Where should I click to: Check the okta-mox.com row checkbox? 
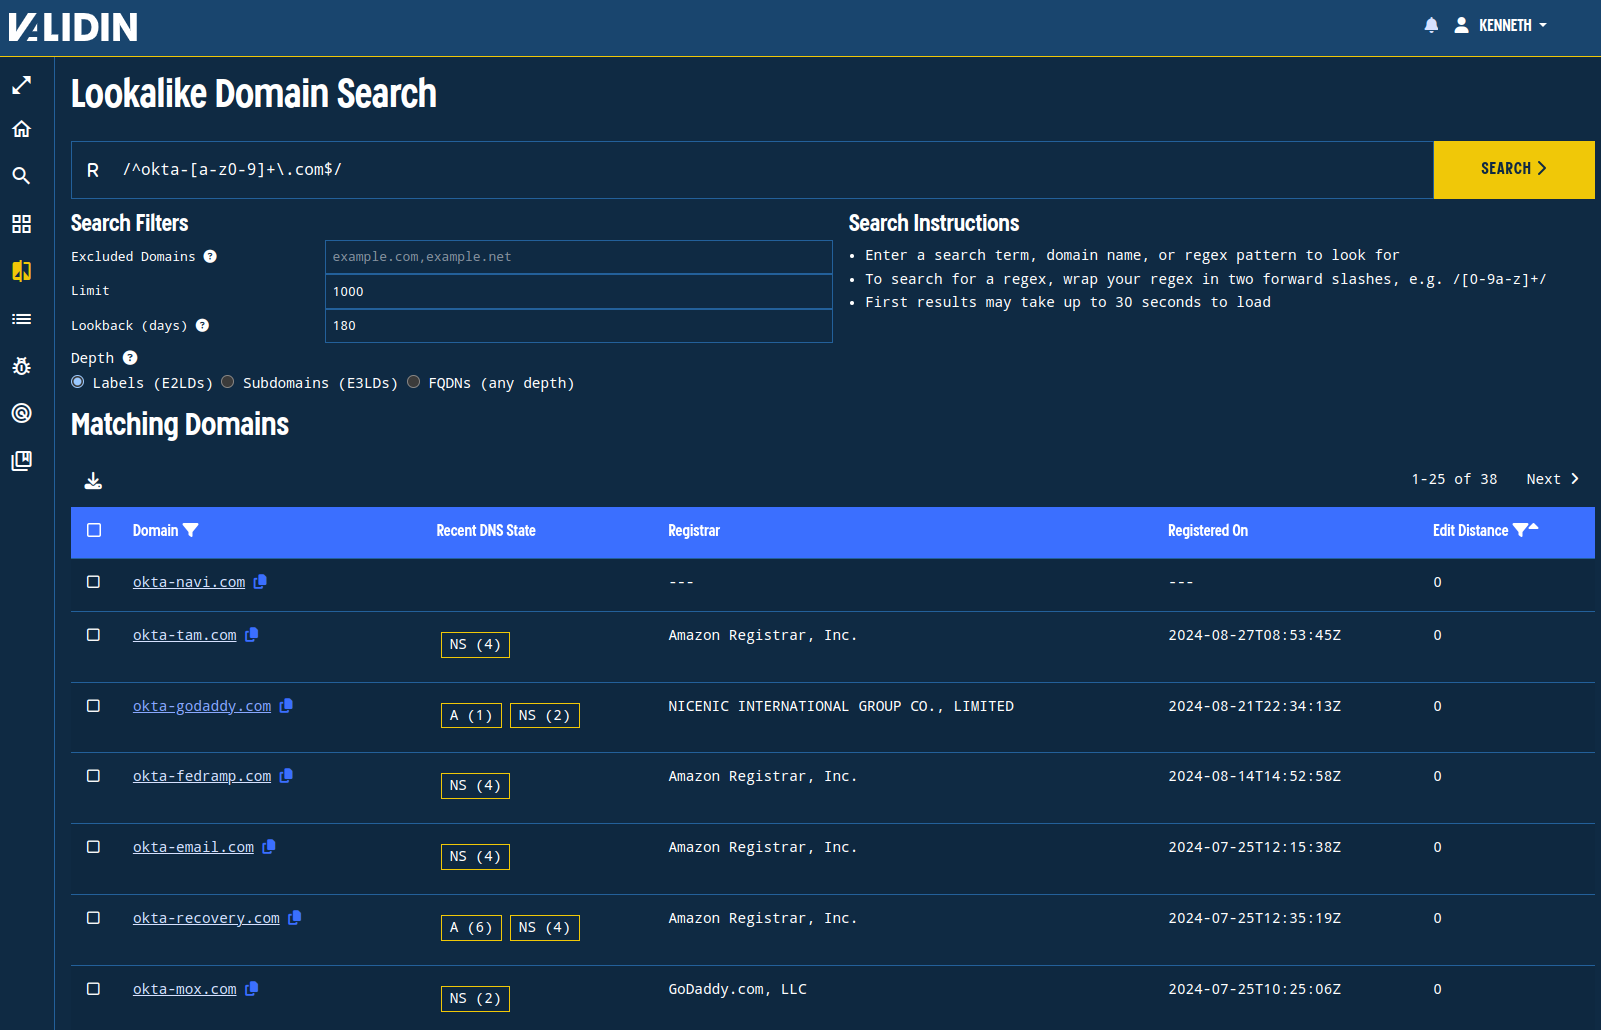pos(93,989)
